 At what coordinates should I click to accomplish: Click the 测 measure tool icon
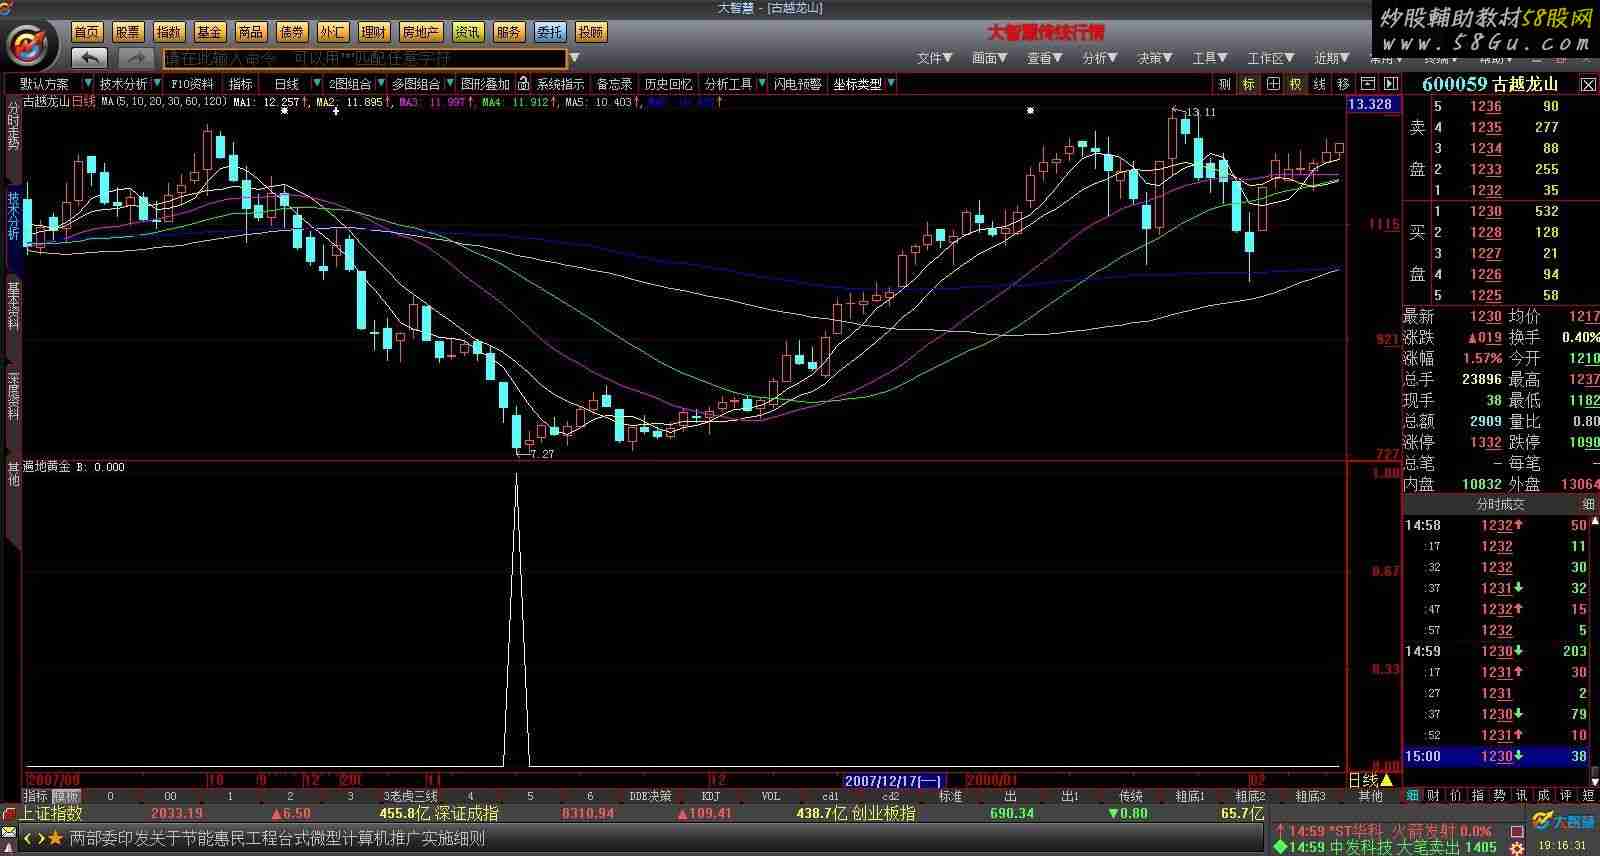point(1225,84)
